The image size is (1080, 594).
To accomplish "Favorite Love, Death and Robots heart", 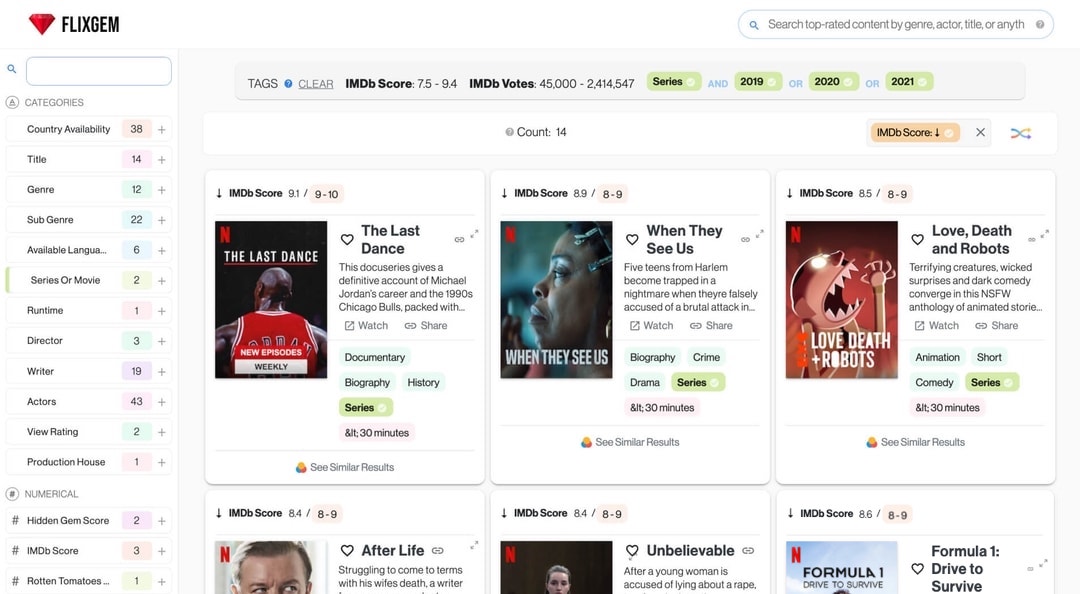I will coord(917,239).
